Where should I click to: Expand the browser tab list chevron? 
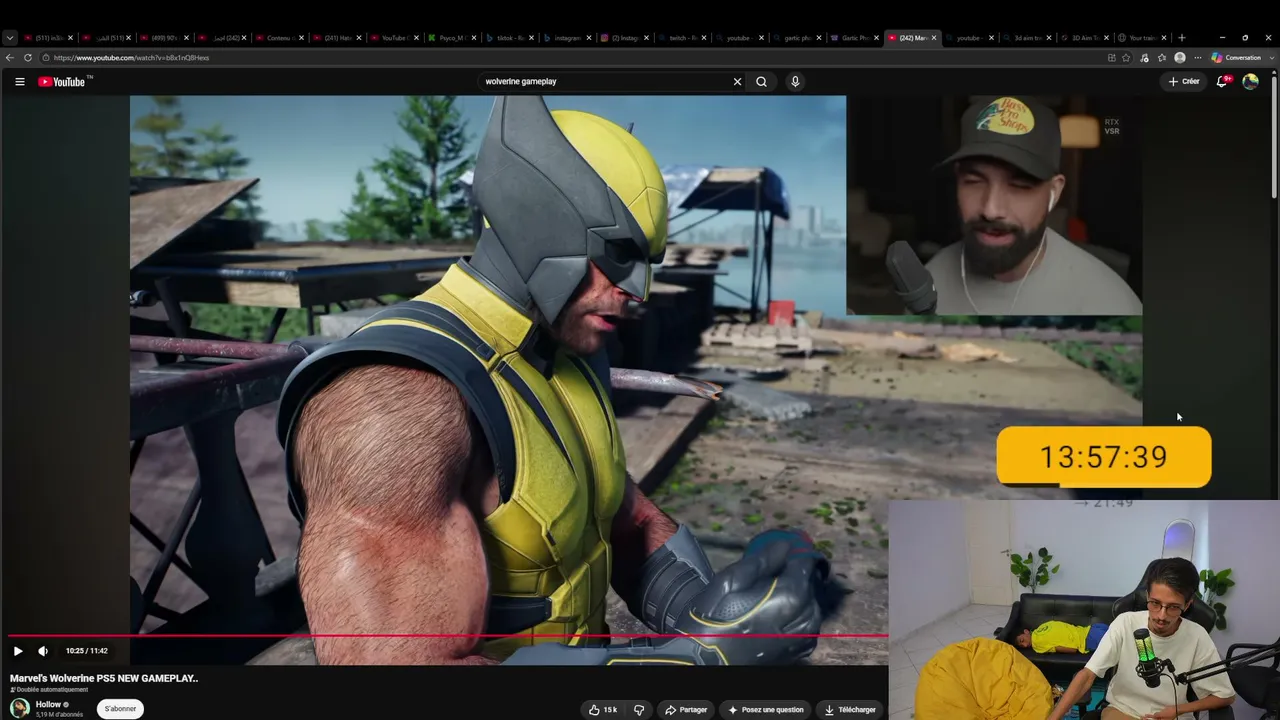[10, 38]
